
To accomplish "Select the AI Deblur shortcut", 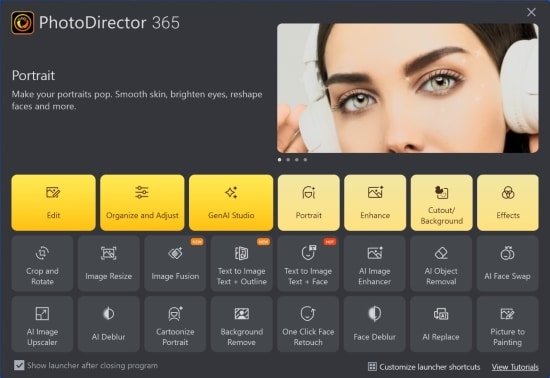I will (x=109, y=324).
